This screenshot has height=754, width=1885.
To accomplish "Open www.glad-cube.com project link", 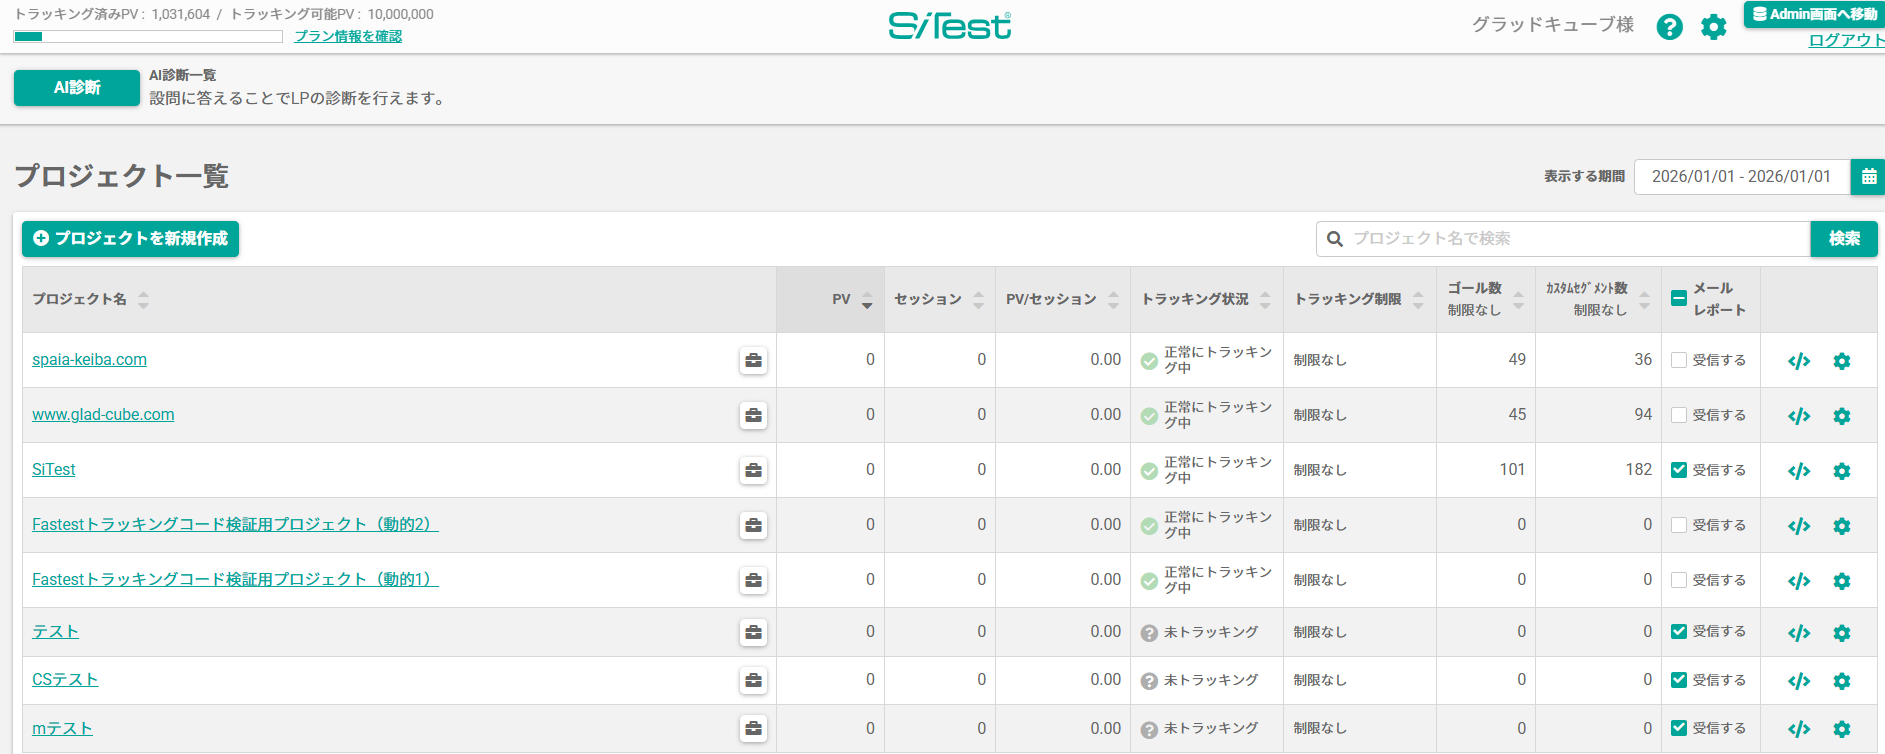I will pos(103,415).
